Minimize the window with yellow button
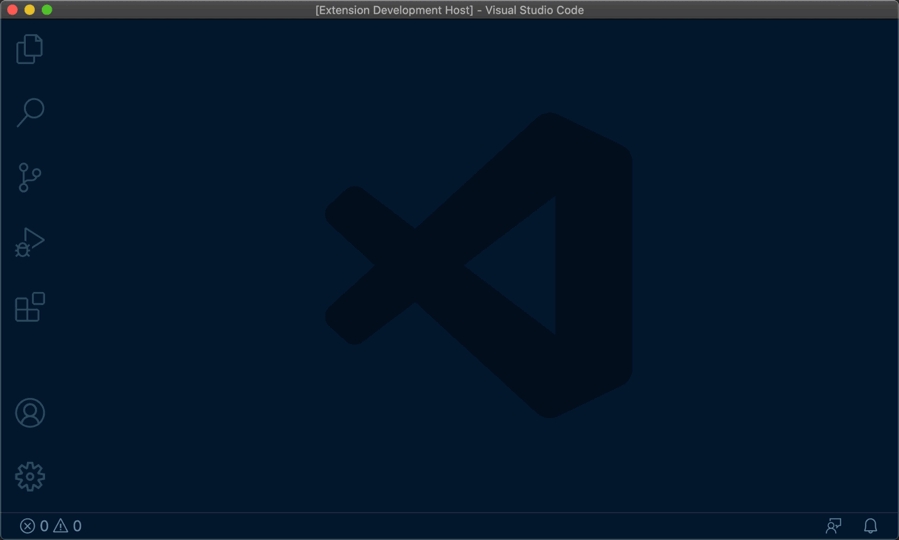 coord(30,10)
